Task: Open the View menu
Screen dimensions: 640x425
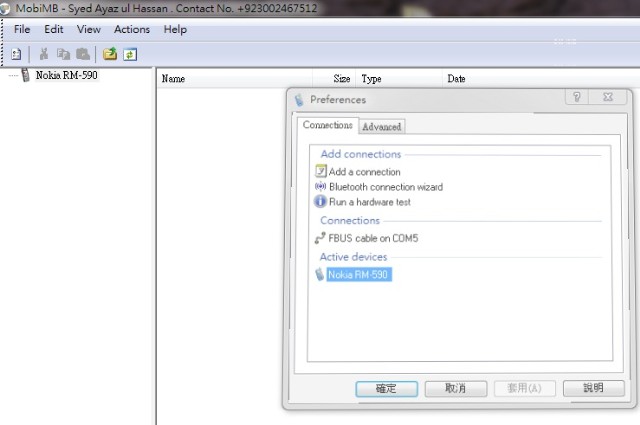Action: tap(89, 29)
